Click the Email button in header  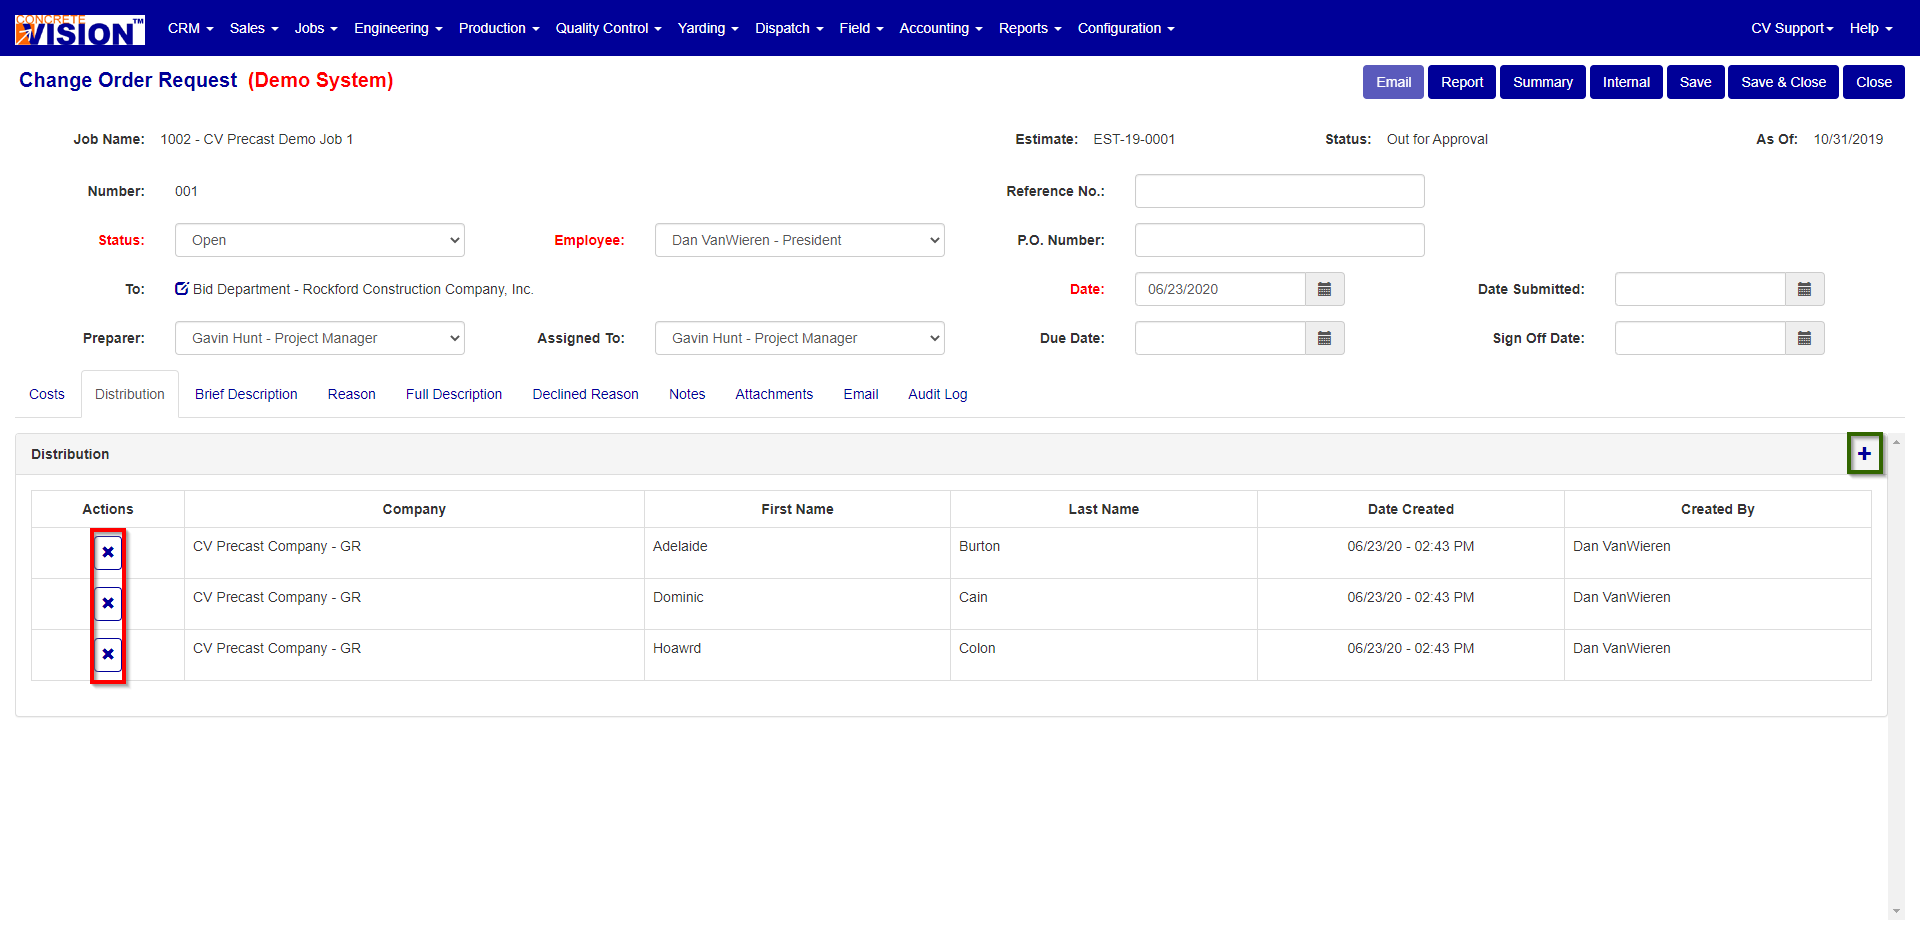[1393, 82]
